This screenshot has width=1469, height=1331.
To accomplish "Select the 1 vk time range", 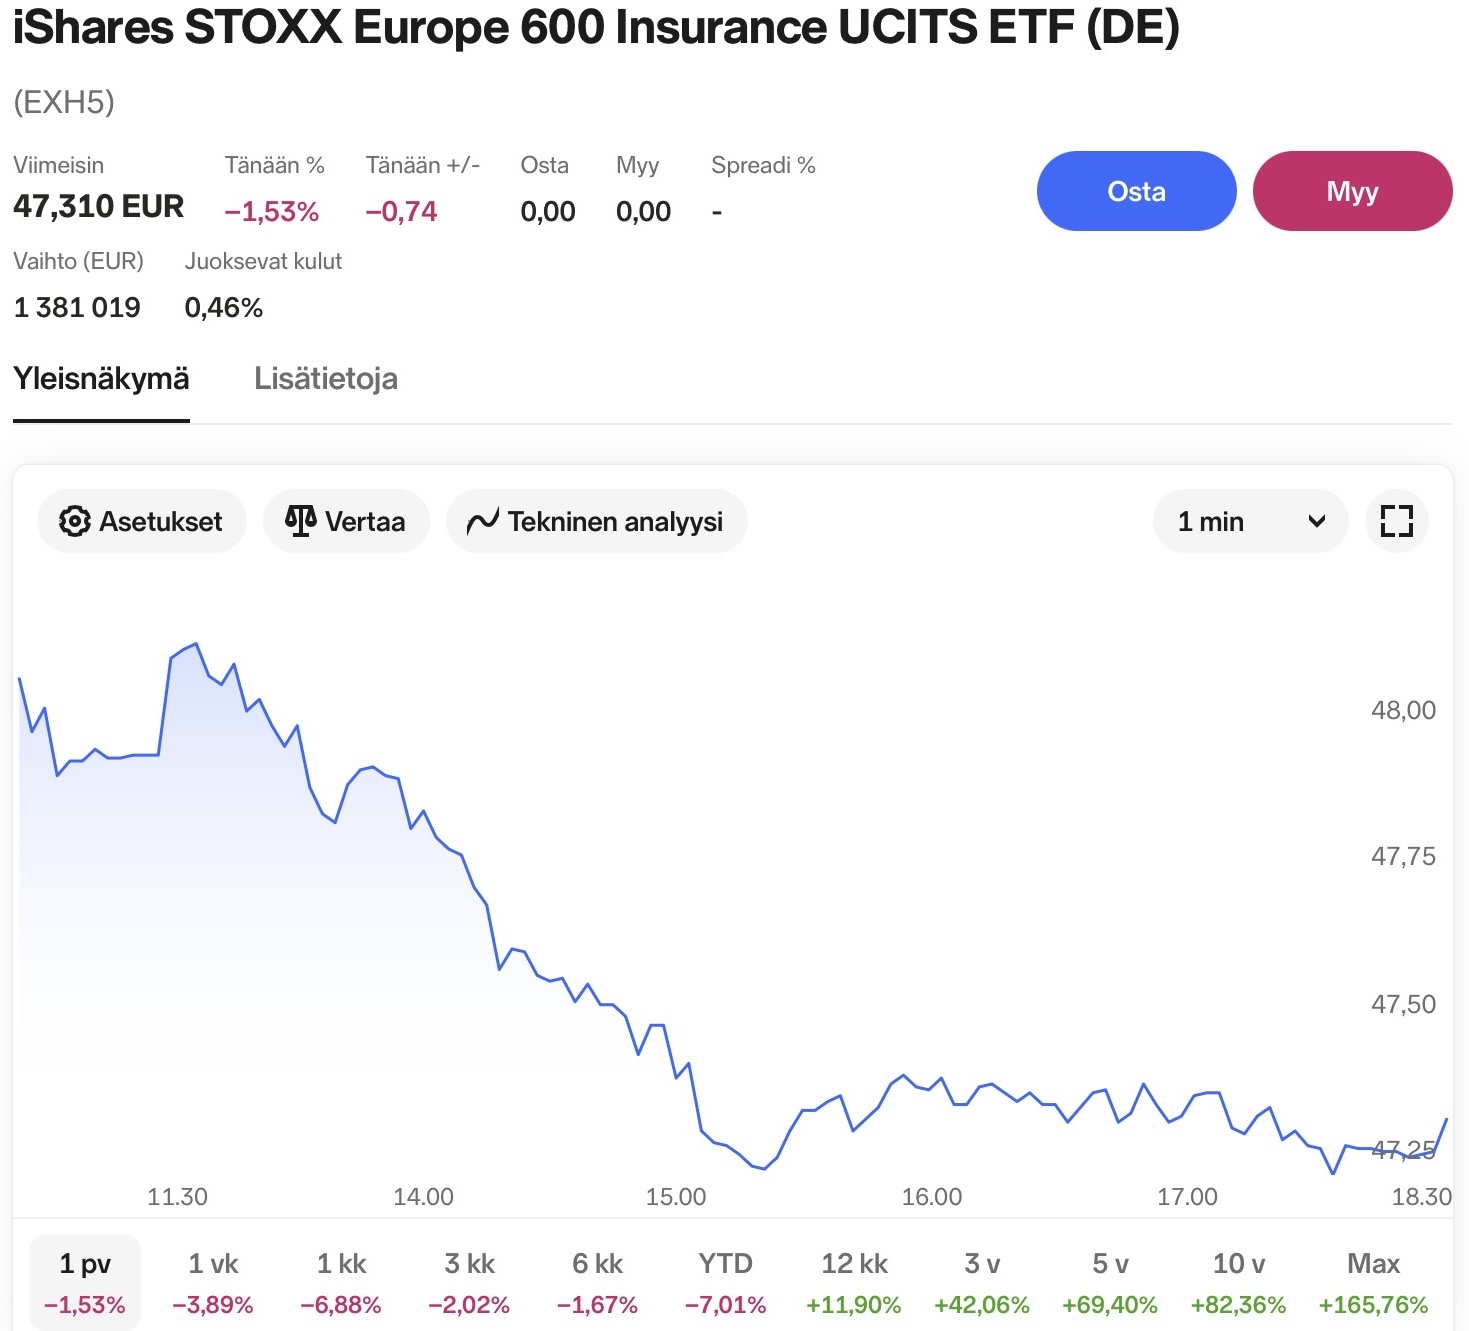I will pyautogui.click(x=213, y=1283).
